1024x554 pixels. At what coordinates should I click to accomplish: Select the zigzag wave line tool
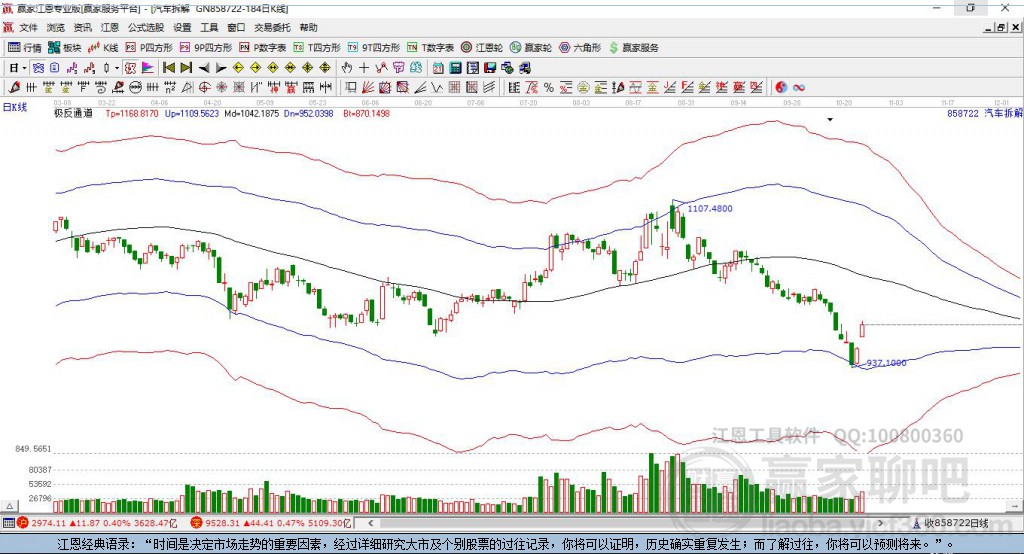point(436,87)
